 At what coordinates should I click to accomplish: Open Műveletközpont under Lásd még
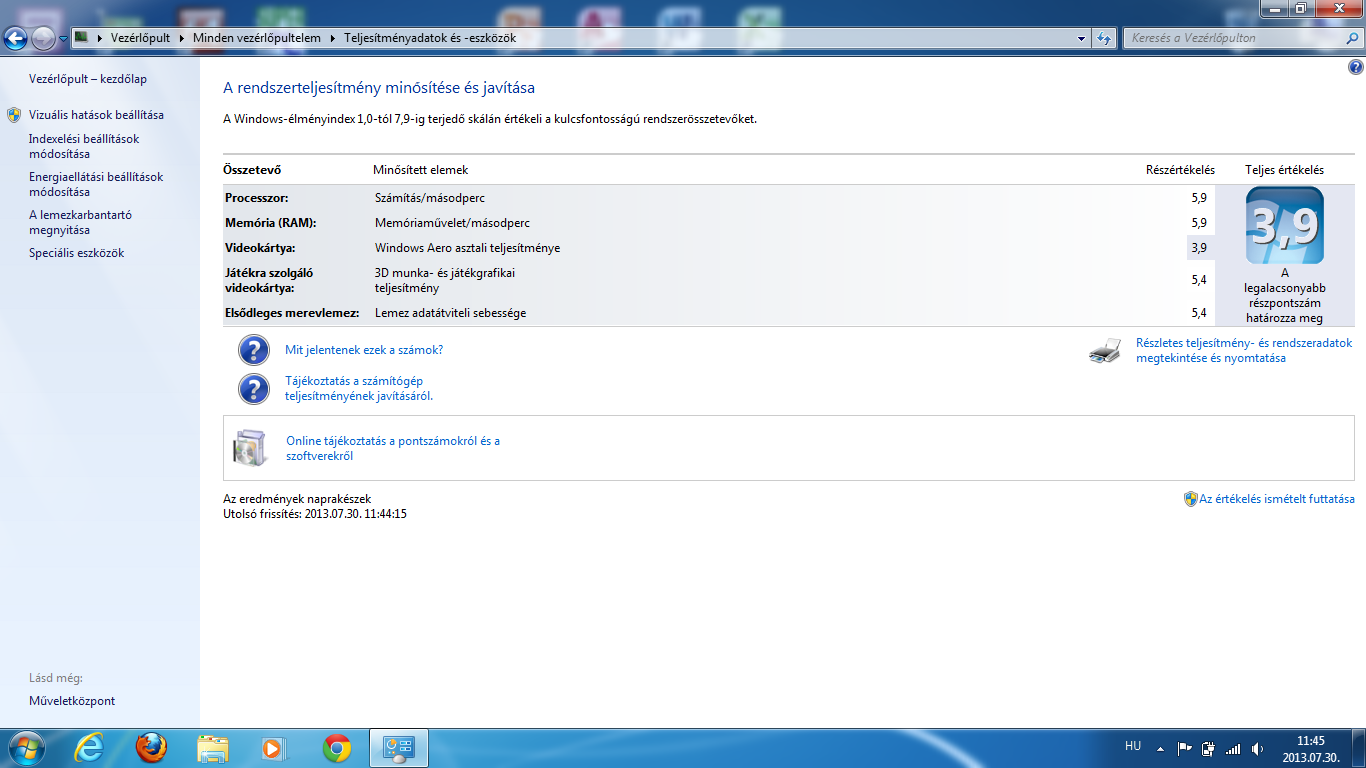tap(72, 701)
